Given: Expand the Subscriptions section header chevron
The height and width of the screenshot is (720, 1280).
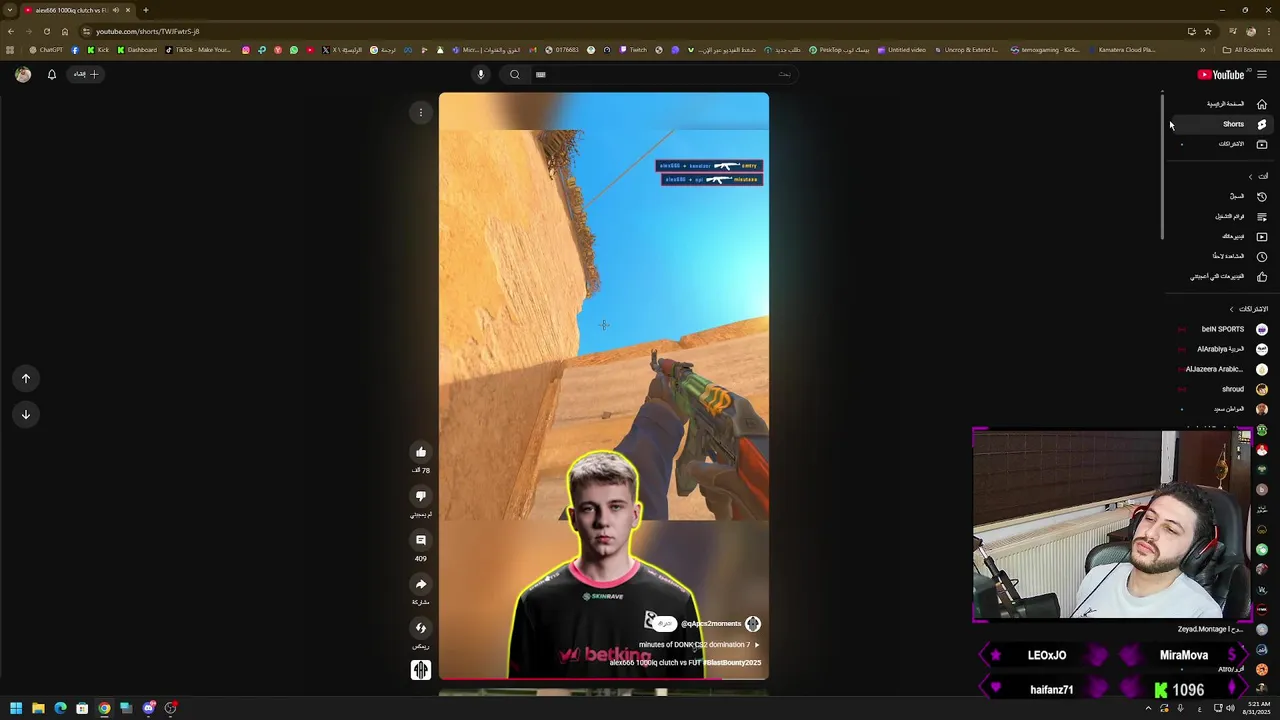Looking at the screenshot, I should [x=1232, y=309].
